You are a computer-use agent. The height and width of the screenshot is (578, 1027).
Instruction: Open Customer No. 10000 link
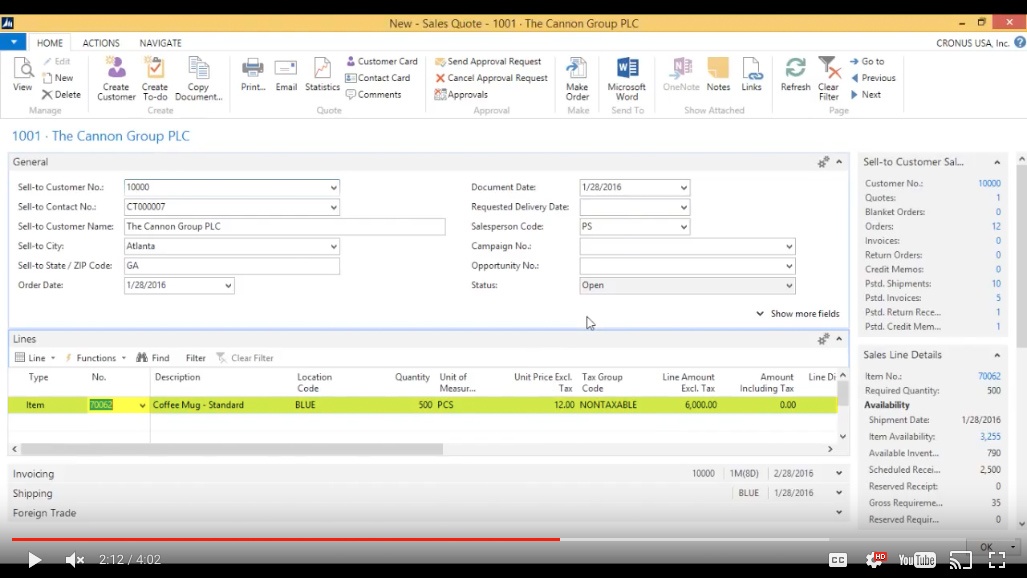click(x=989, y=183)
